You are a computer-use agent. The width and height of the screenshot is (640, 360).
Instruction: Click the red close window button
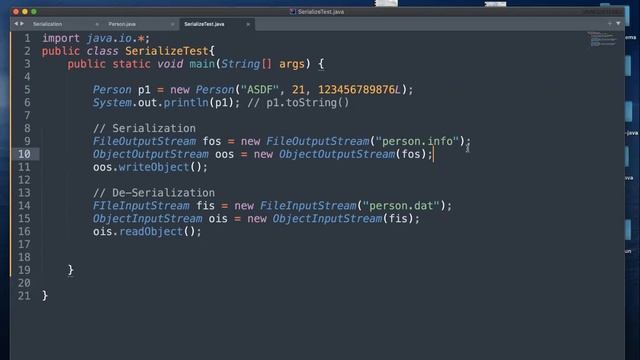16,11
